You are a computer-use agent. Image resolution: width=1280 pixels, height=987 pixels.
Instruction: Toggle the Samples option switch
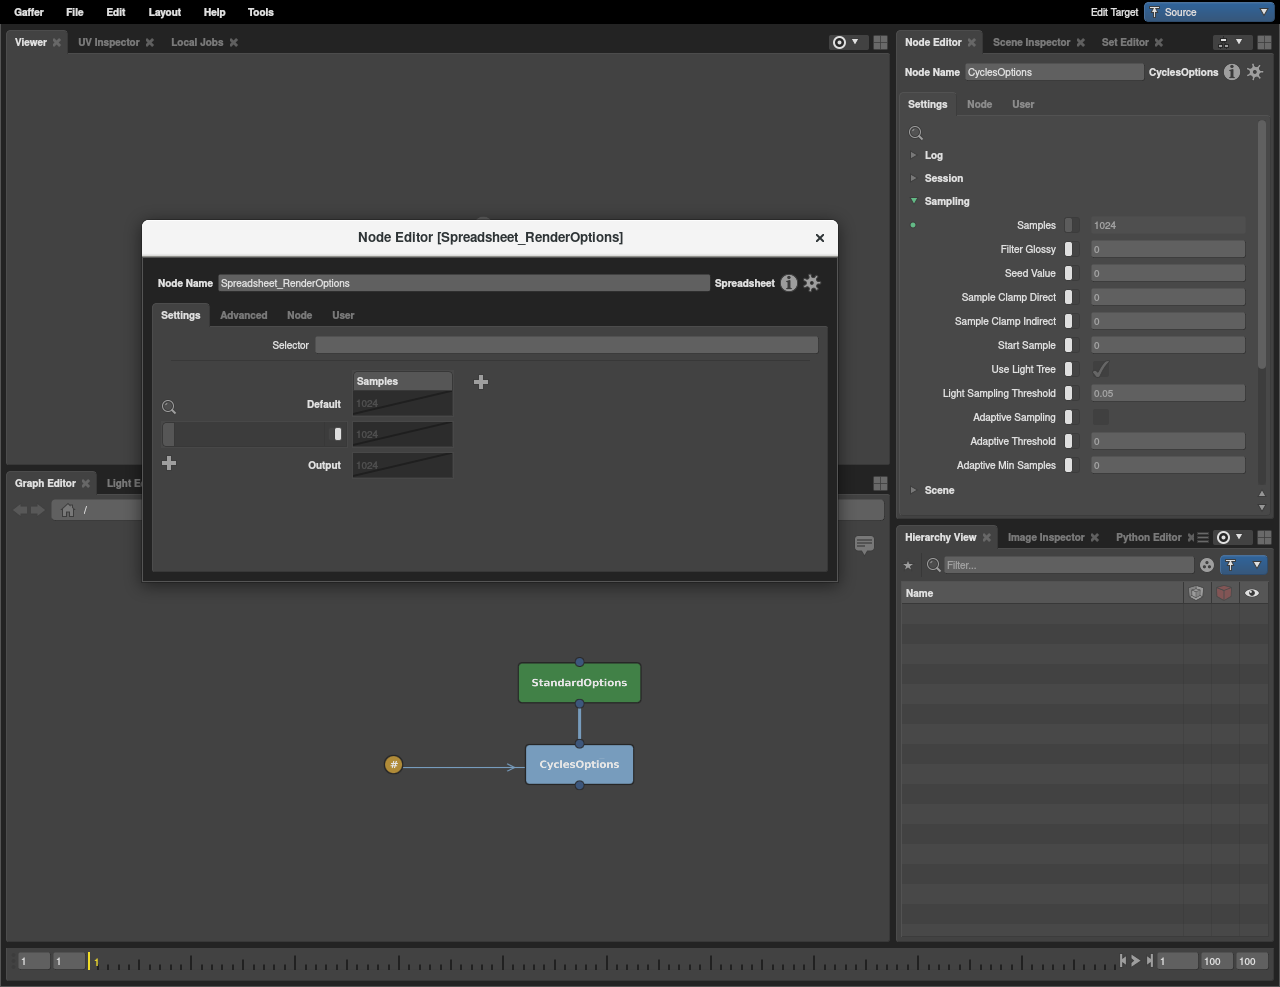click(x=1070, y=225)
